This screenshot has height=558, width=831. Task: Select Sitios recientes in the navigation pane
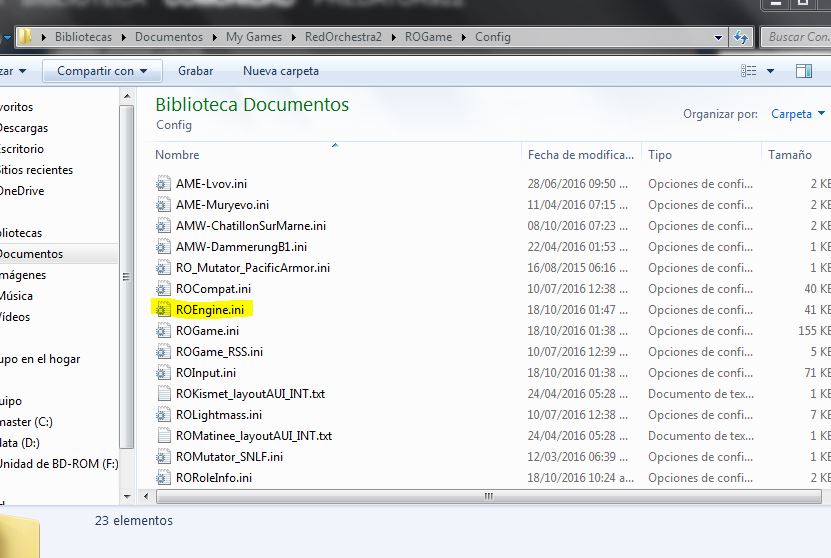pyautogui.click(x=36, y=170)
